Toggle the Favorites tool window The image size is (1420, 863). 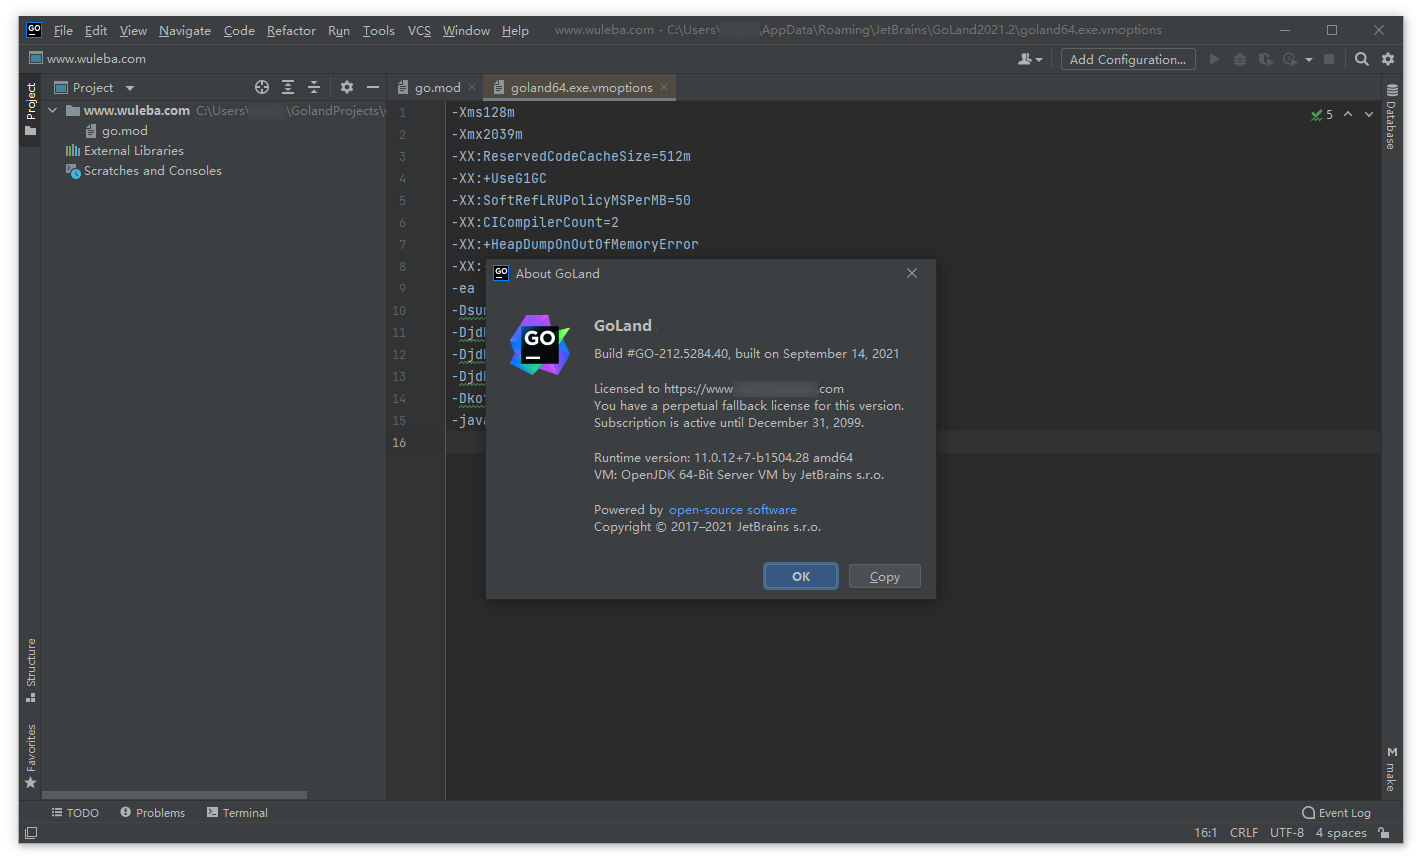30,756
